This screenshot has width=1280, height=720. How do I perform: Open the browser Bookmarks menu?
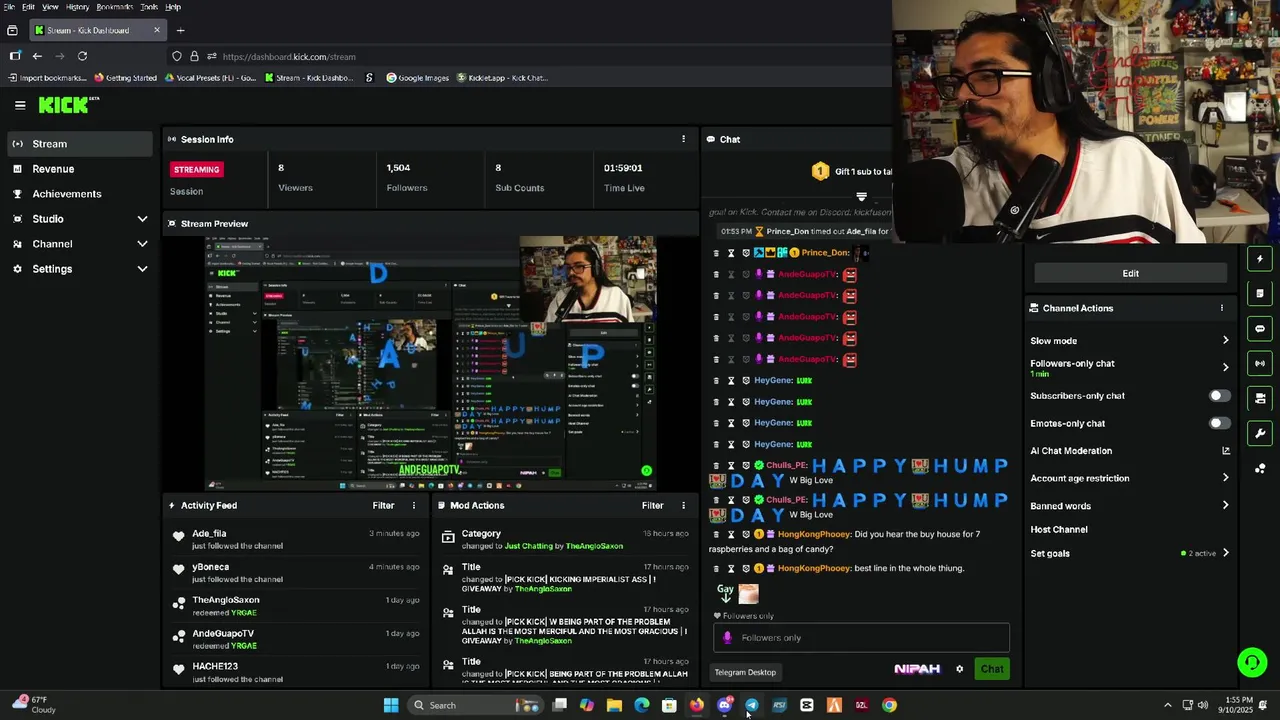coord(114,6)
